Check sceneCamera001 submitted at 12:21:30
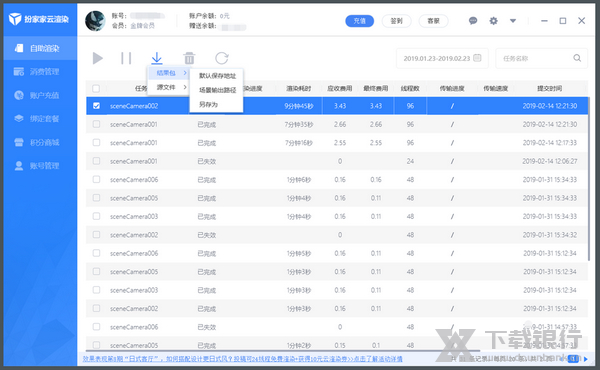The image size is (600, 370). (x=96, y=124)
